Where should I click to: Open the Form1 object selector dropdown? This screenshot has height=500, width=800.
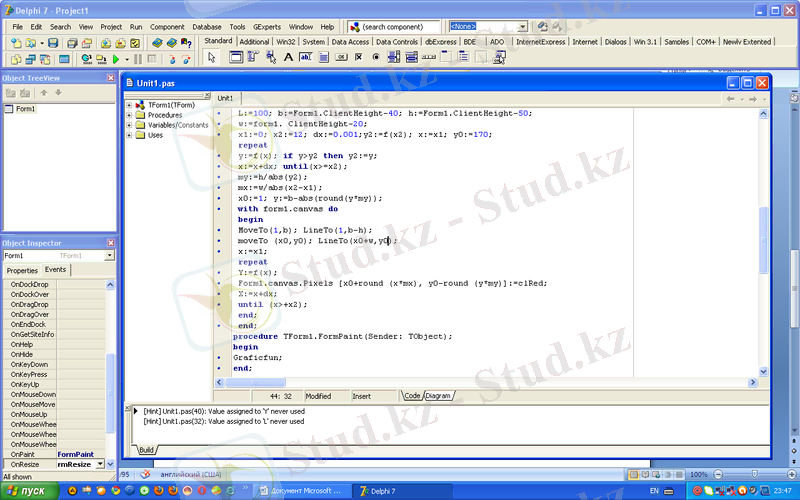pyautogui.click(x=108, y=256)
